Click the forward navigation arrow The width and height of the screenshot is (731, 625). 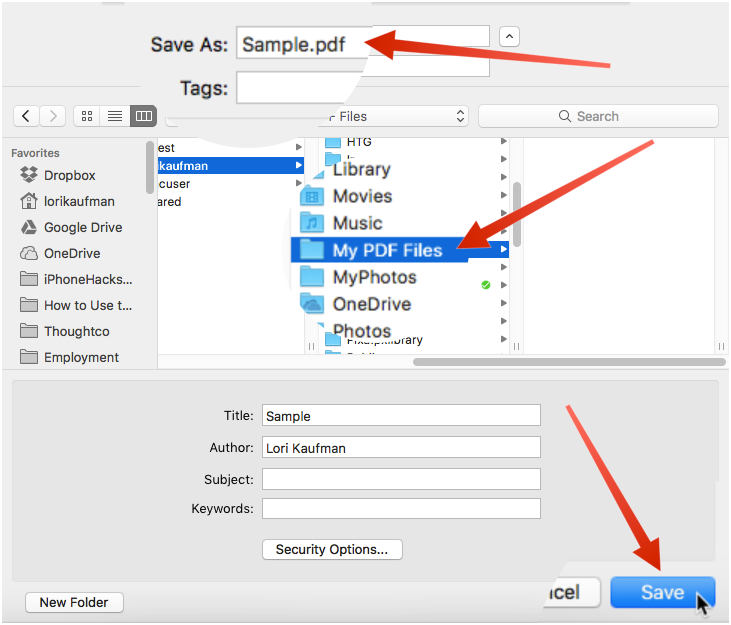(53, 116)
